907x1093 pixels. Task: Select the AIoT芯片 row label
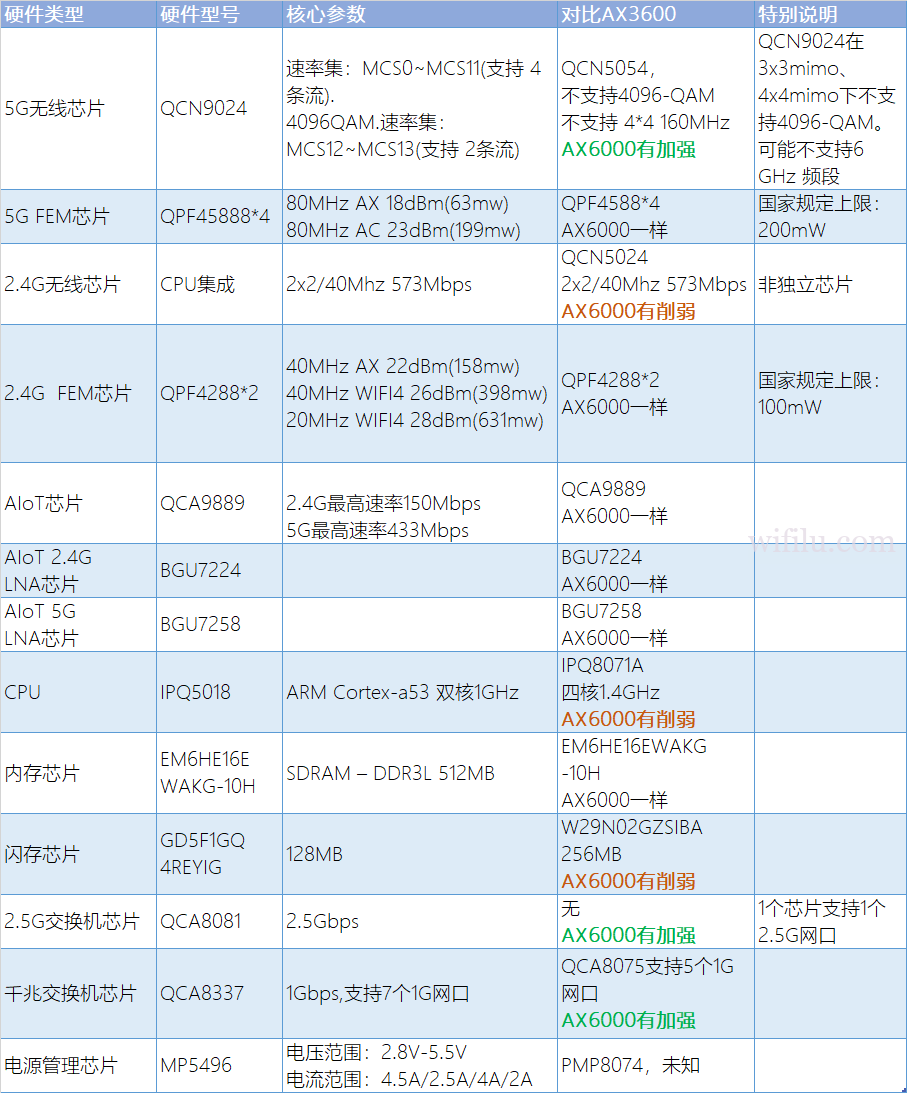(x=78, y=503)
